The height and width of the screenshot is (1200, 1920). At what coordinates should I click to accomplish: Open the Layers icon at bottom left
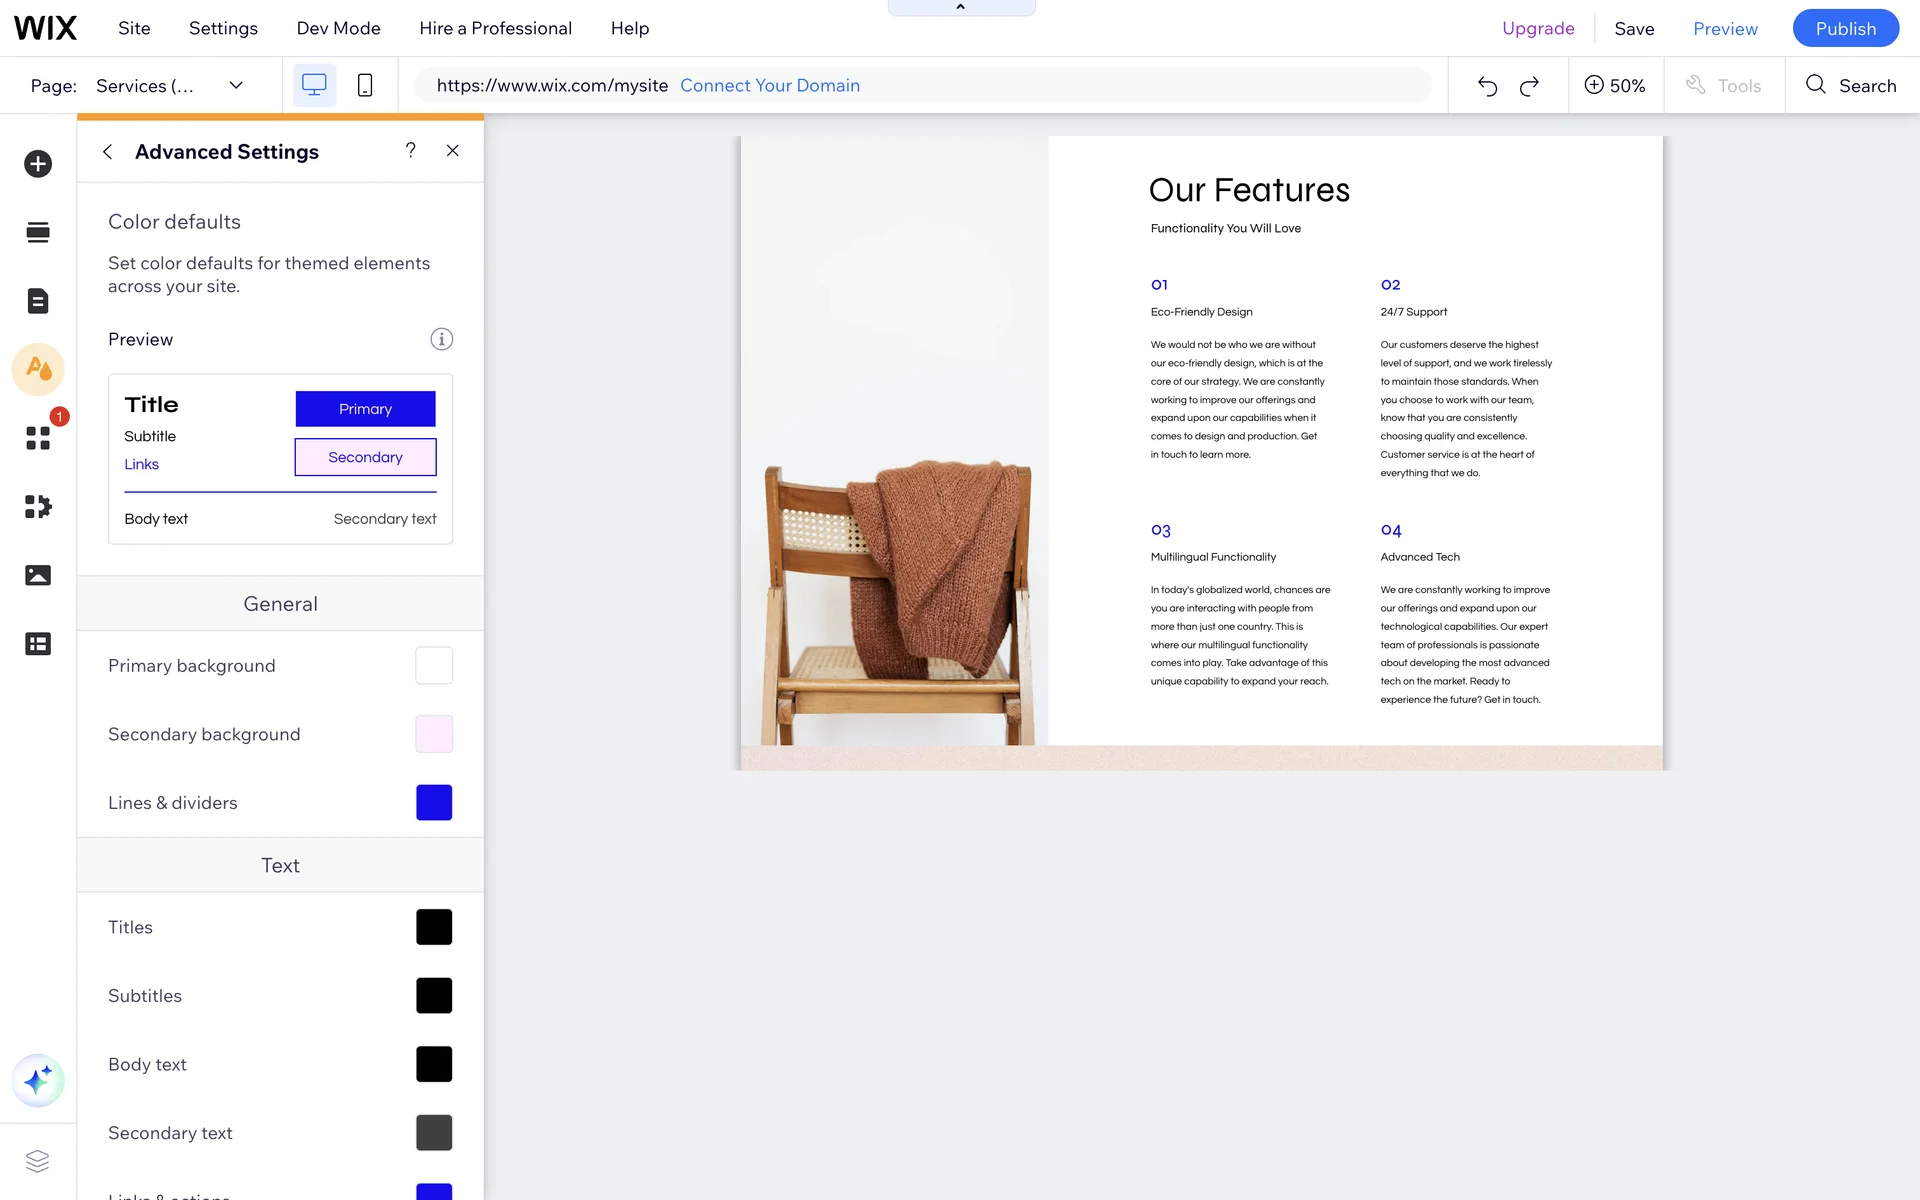pos(38,1161)
